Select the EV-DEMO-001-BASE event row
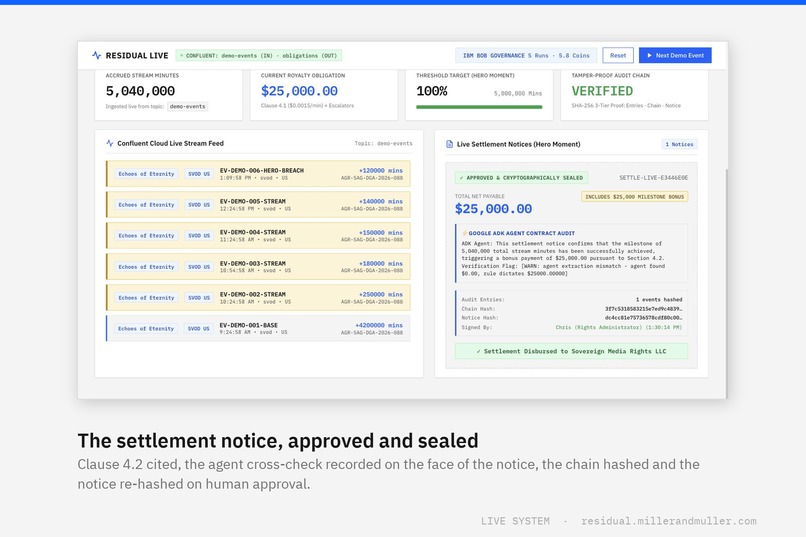This screenshot has width=806, height=537. tap(258, 328)
